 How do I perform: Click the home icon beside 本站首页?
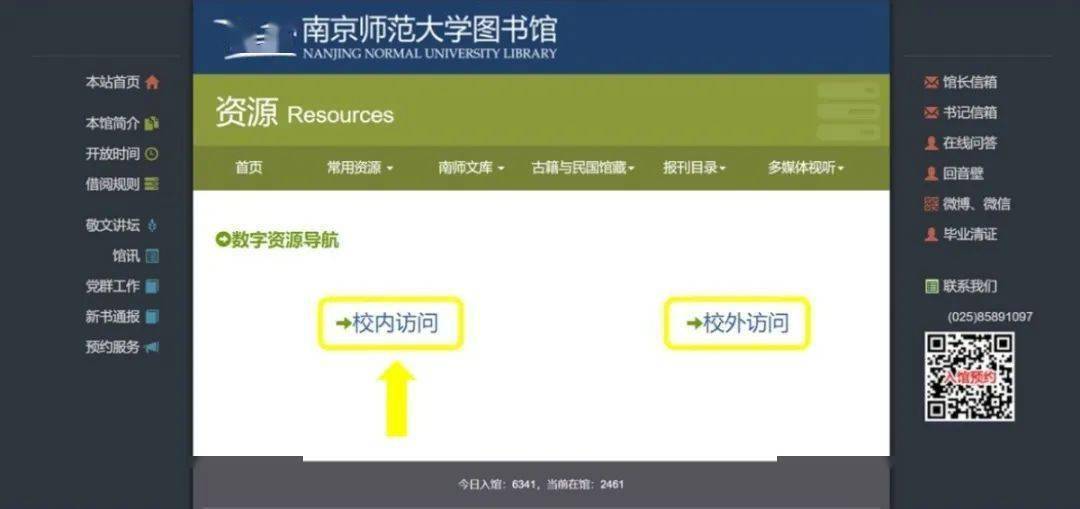tap(152, 83)
